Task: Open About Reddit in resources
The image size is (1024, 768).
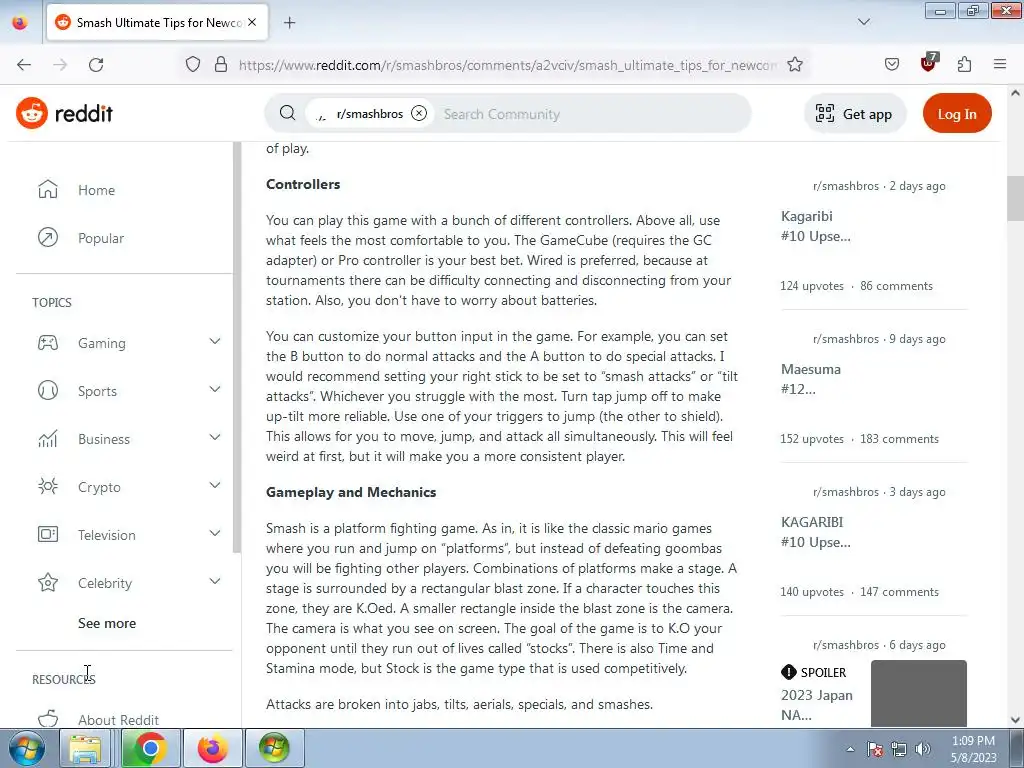Action: tap(118, 720)
